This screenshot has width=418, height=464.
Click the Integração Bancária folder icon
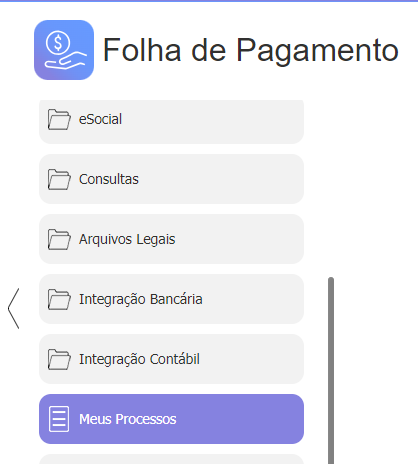pos(59,299)
